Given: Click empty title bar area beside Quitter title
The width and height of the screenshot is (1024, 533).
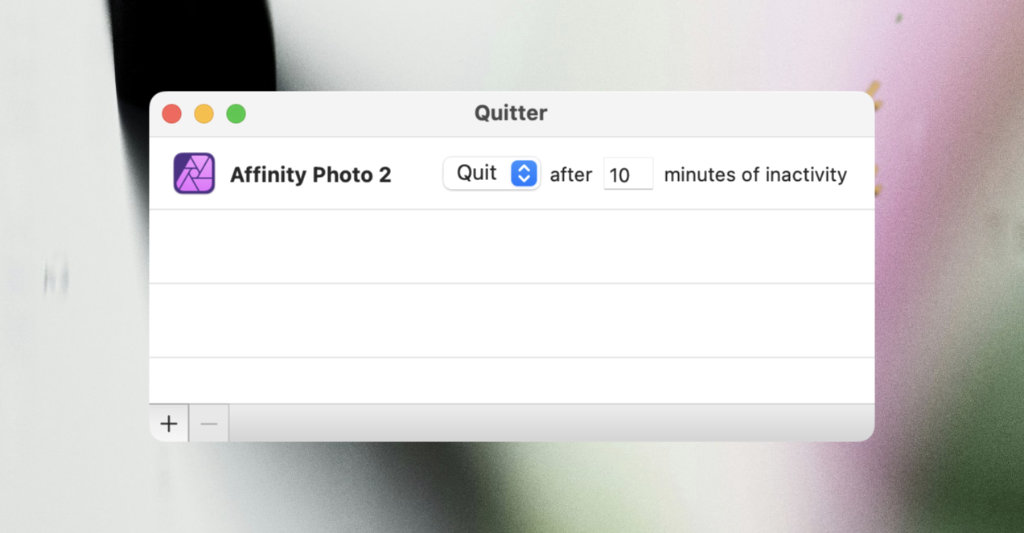Looking at the screenshot, I should tap(700, 114).
